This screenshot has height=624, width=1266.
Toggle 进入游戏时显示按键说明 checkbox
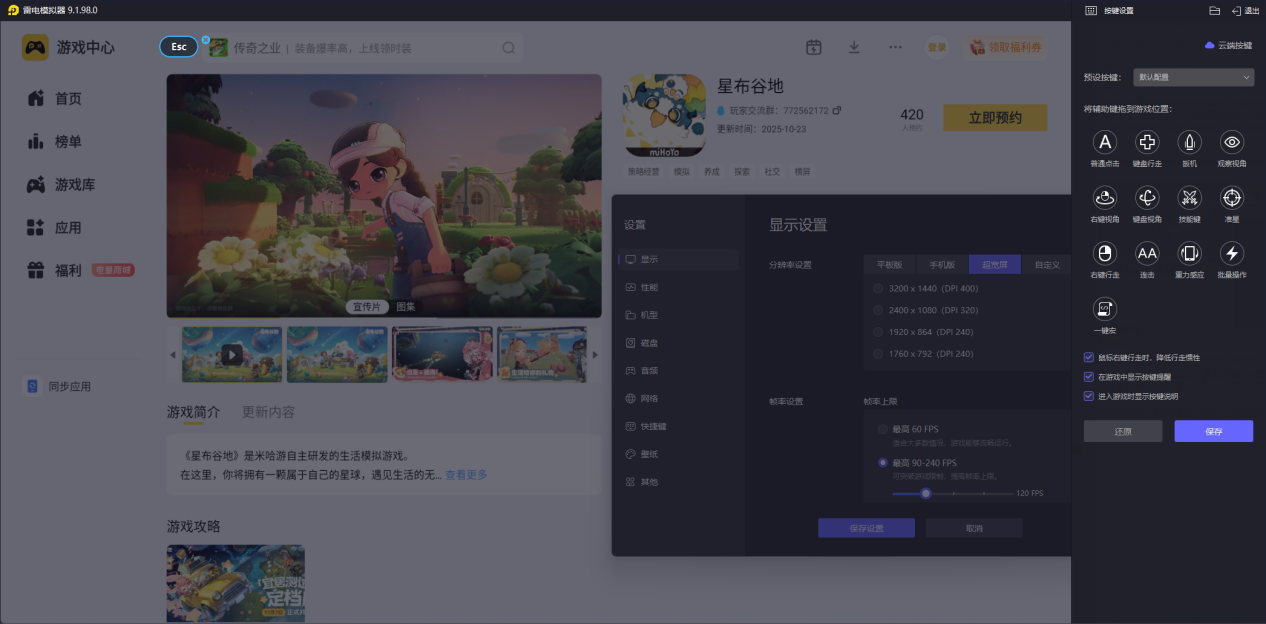(1089, 396)
